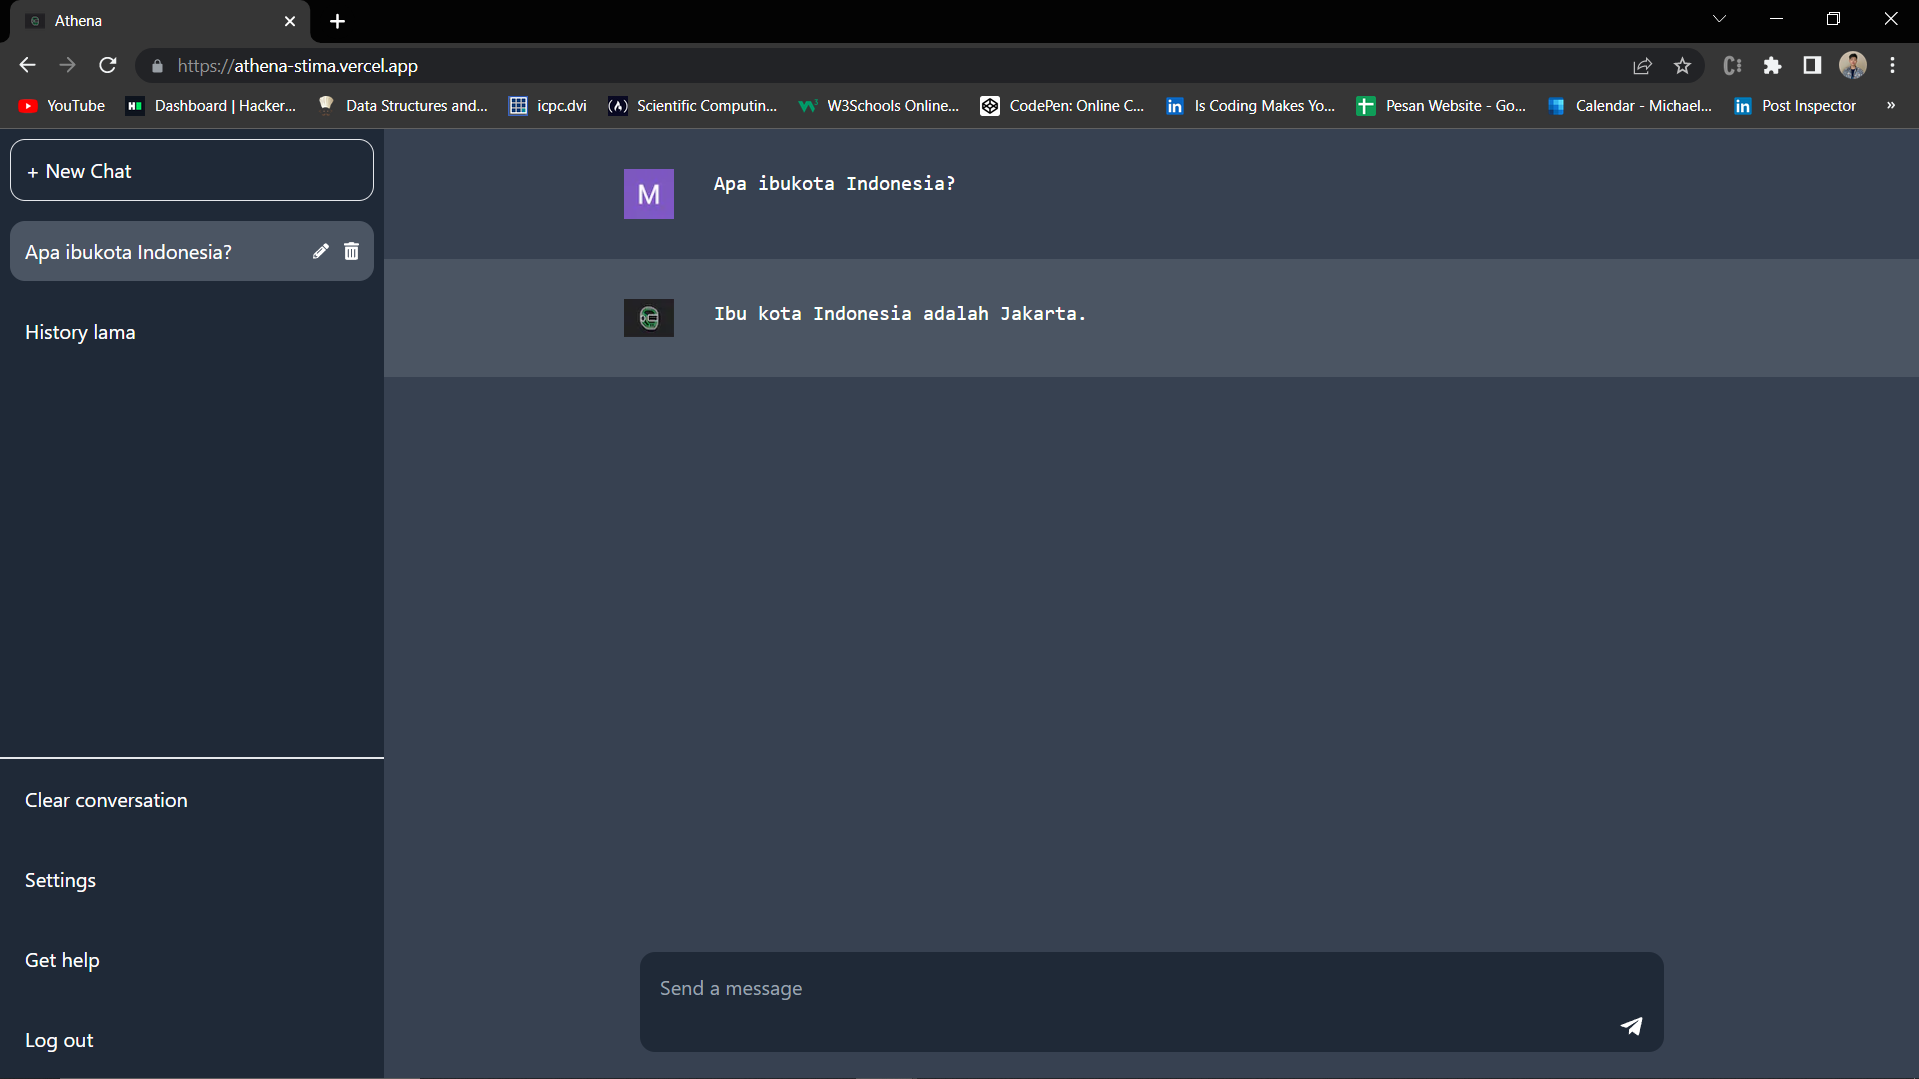Reload the page with the refresh icon
Viewport: 1919px width, 1079px height.
pyautogui.click(x=107, y=65)
